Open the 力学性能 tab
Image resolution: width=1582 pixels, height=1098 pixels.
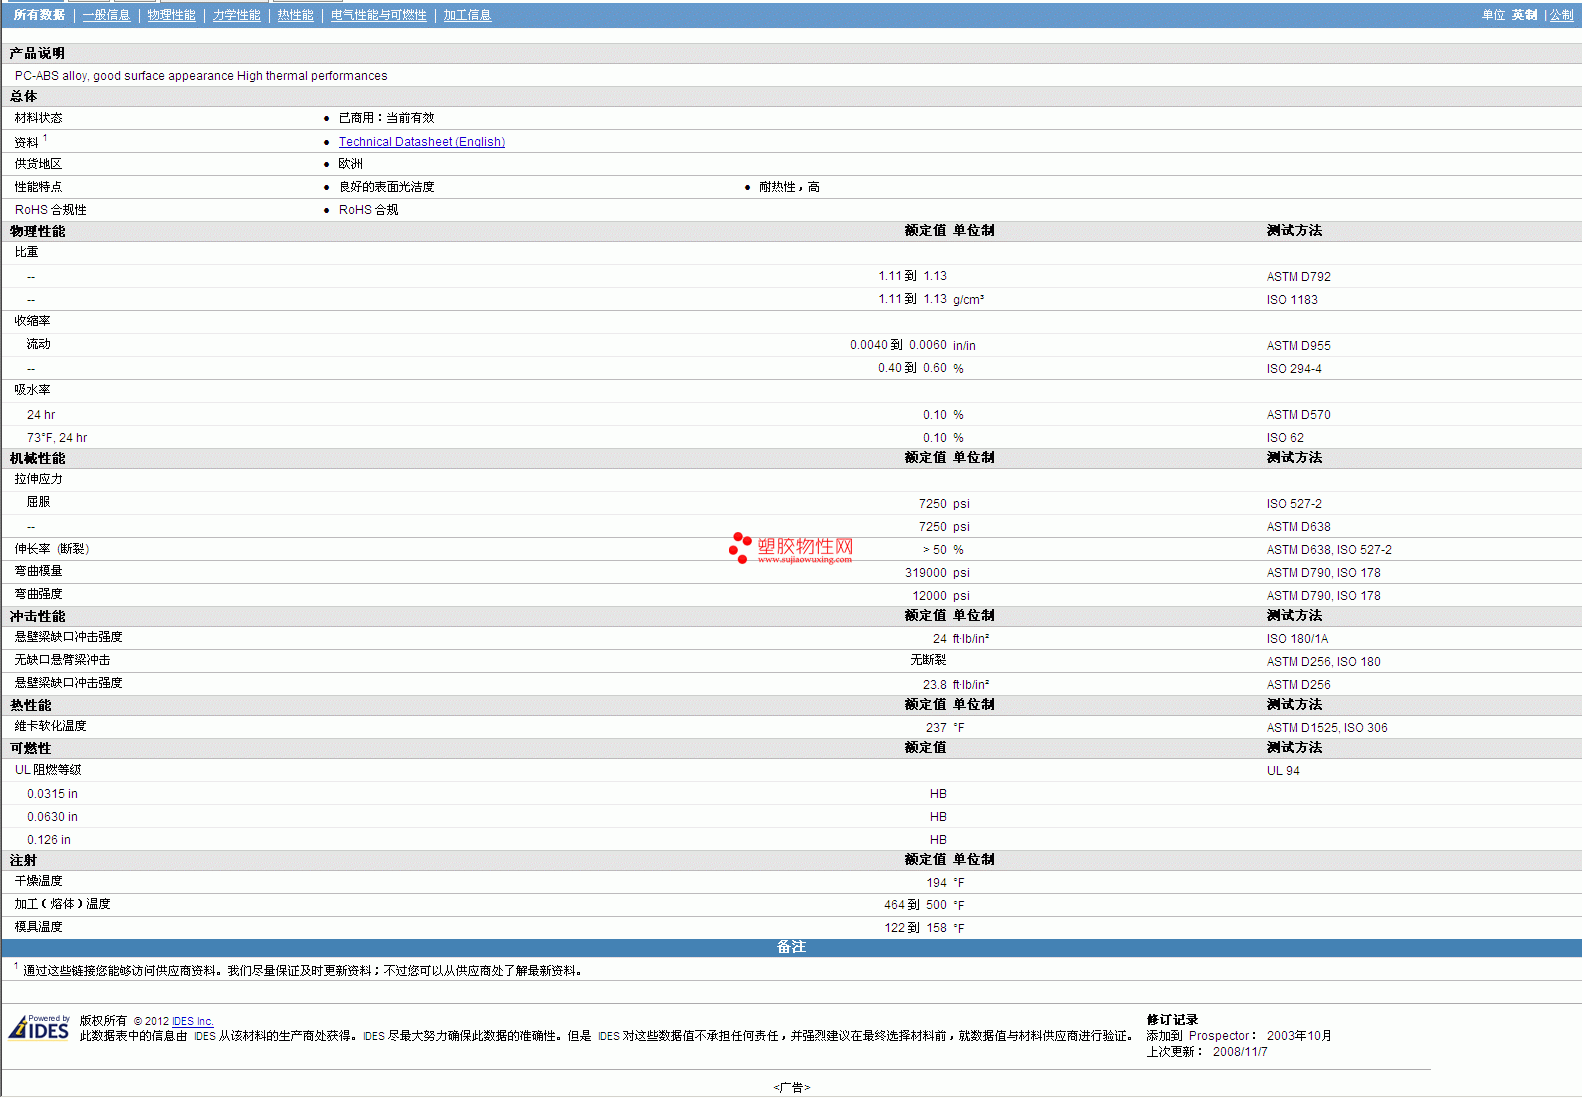coord(236,15)
